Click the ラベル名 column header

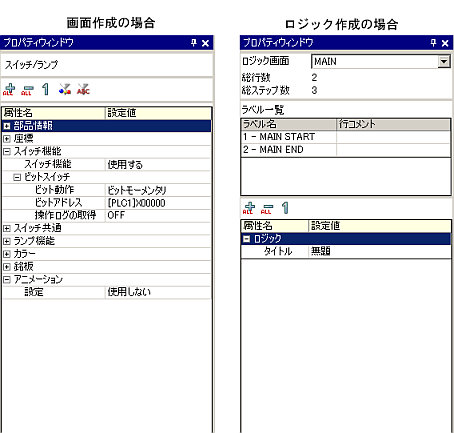coord(289,124)
